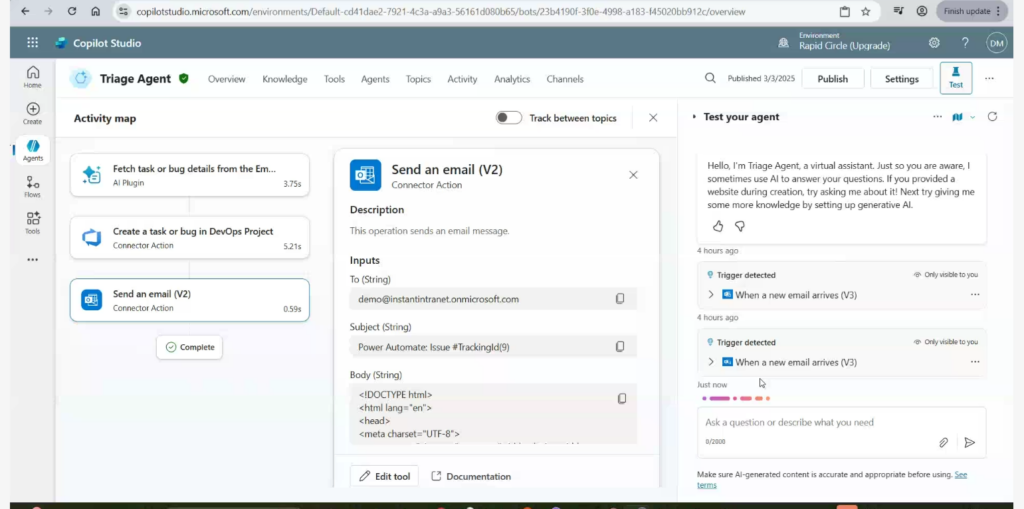Viewport: 1024px width, 509px height.
Task: Click the Settings button
Action: pyautogui.click(x=902, y=78)
